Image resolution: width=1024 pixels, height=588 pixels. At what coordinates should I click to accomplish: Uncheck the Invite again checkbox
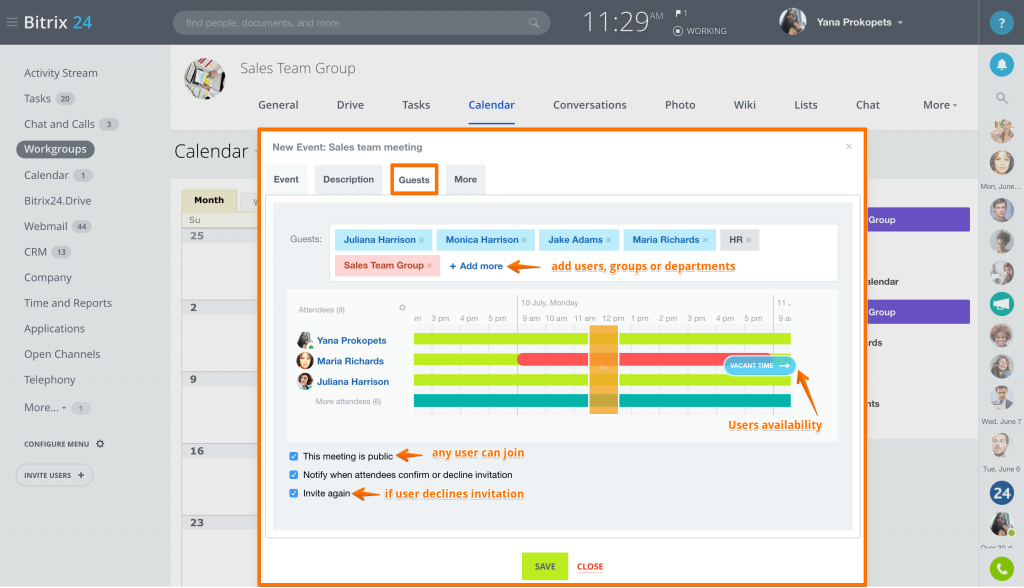click(294, 493)
